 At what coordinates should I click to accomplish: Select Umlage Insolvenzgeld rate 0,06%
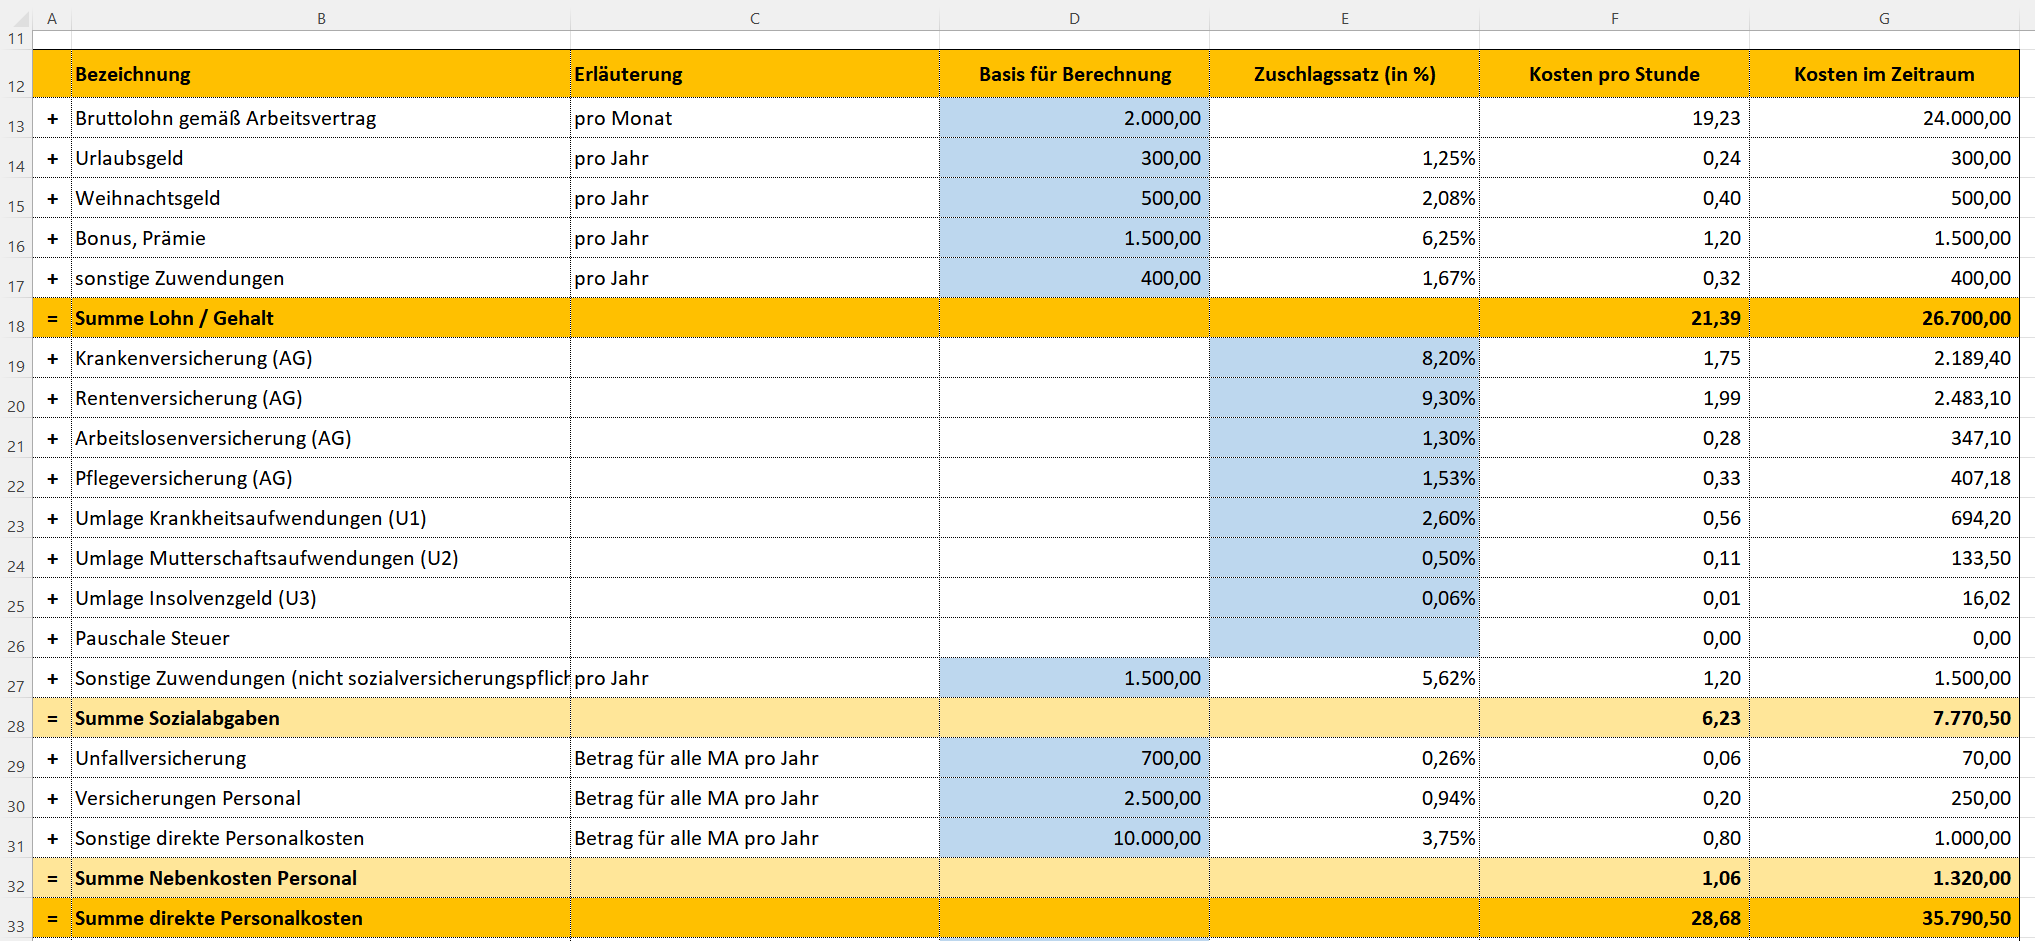click(x=1344, y=598)
